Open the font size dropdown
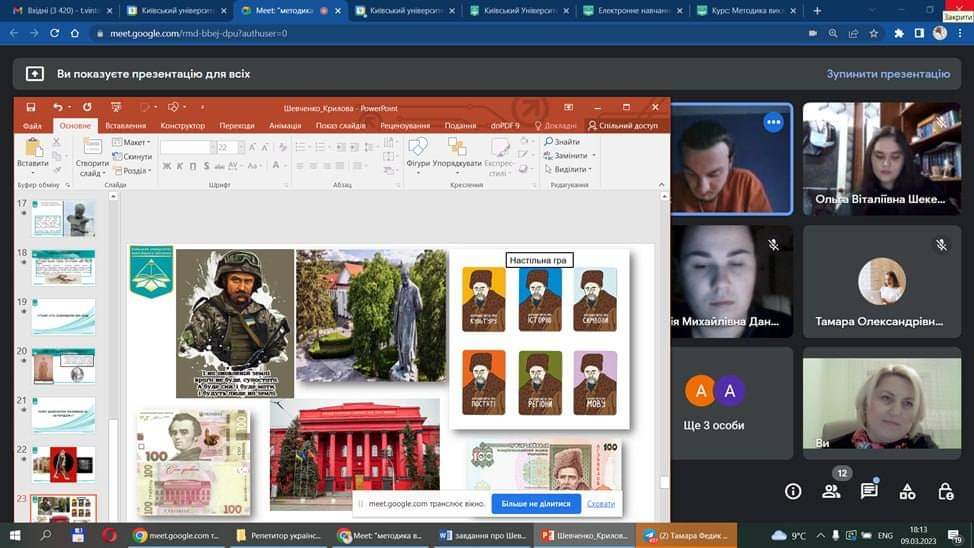 pos(239,147)
